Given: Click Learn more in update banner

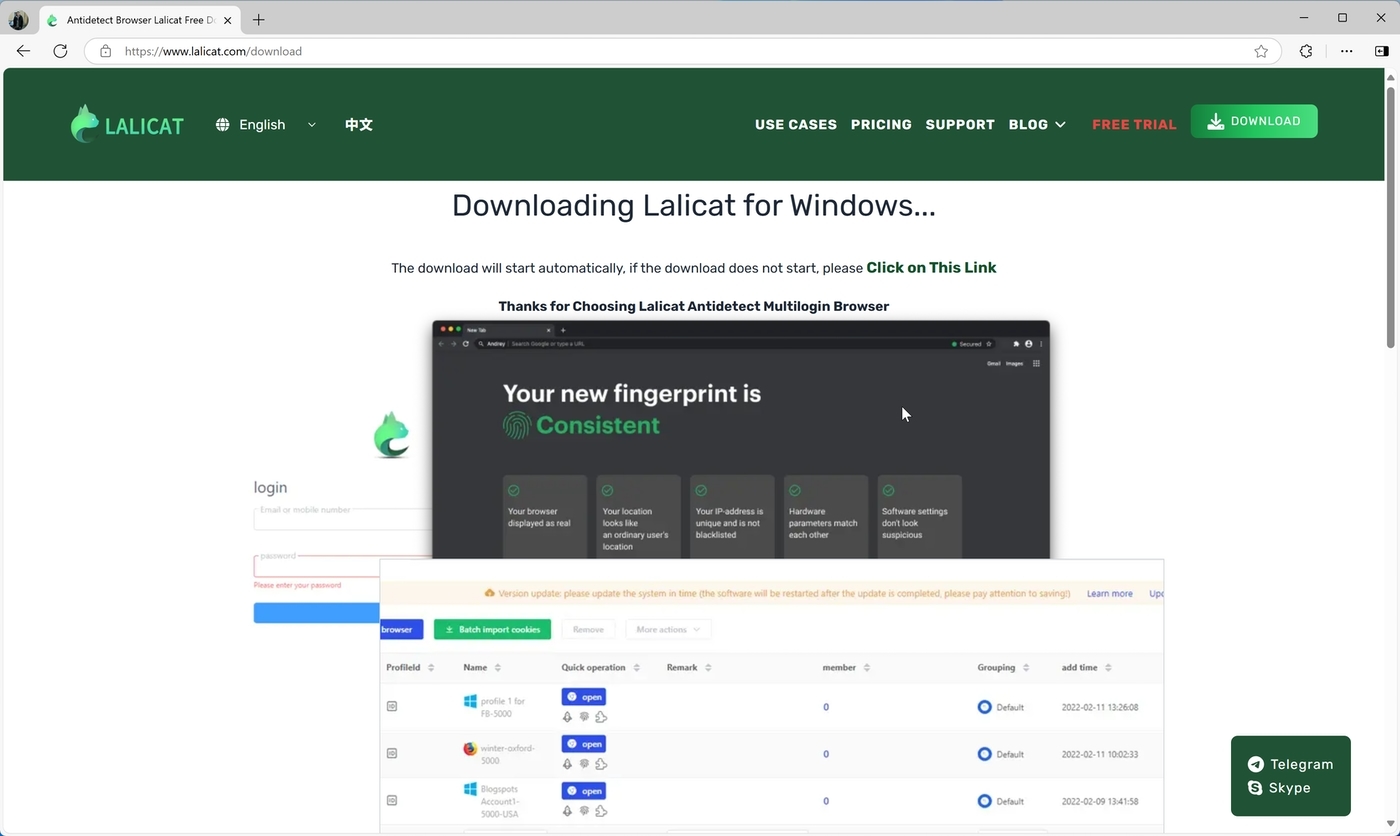Looking at the screenshot, I should pyautogui.click(x=1109, y=593).
